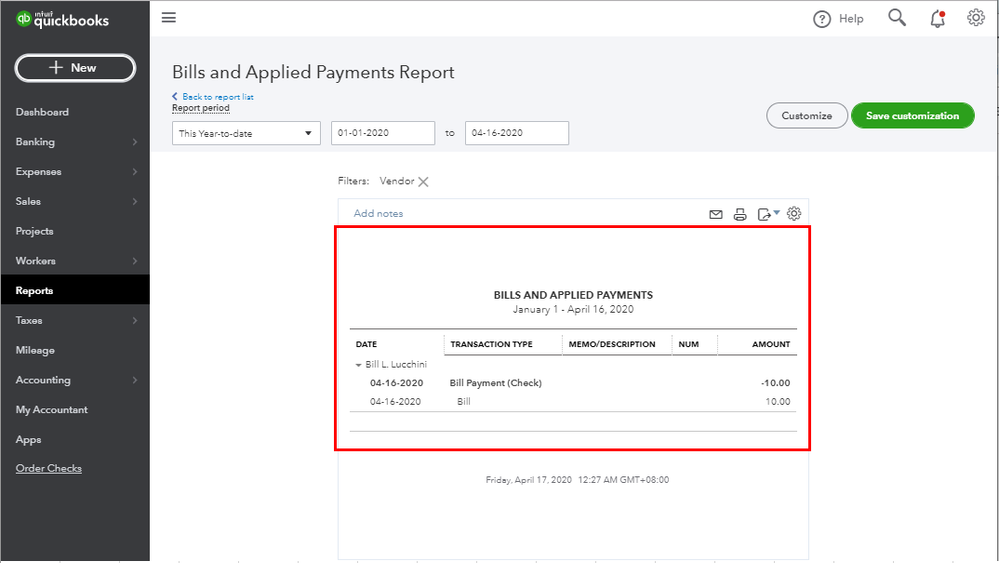Open the search magnifier

click(897, 17)
